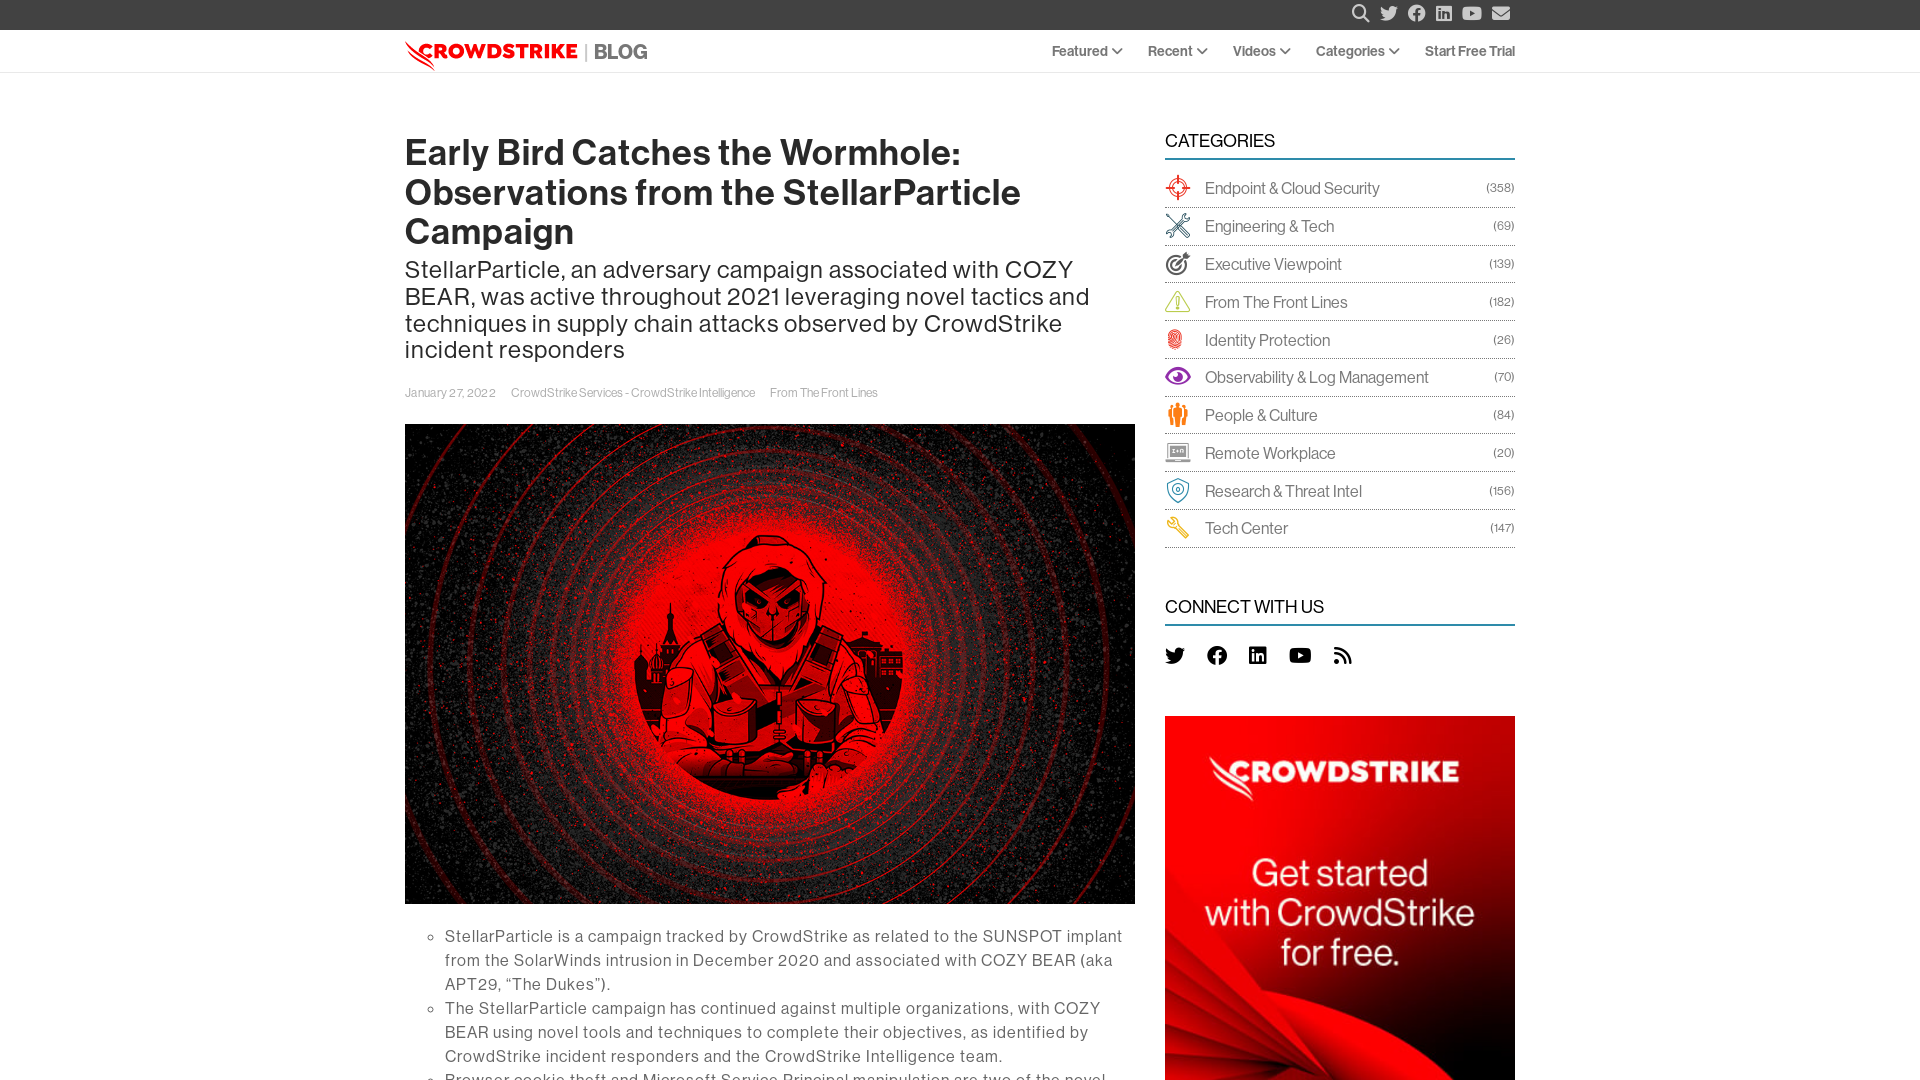Open From The Front Lines sidebar category
This screenshot has height=1080, width=1920.
pos(1277,302)
